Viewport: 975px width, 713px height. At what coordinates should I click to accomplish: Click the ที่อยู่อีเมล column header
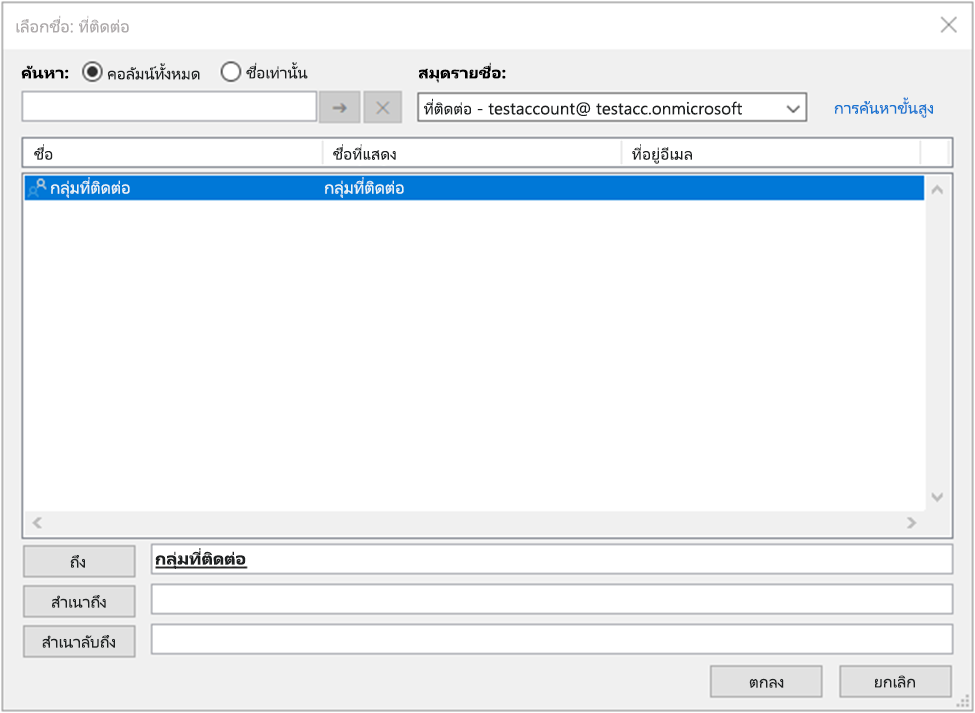click(770, 154)
